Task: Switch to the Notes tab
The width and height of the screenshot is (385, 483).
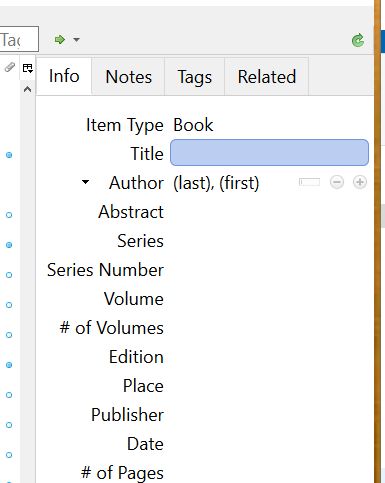Action: coord(128,77)
